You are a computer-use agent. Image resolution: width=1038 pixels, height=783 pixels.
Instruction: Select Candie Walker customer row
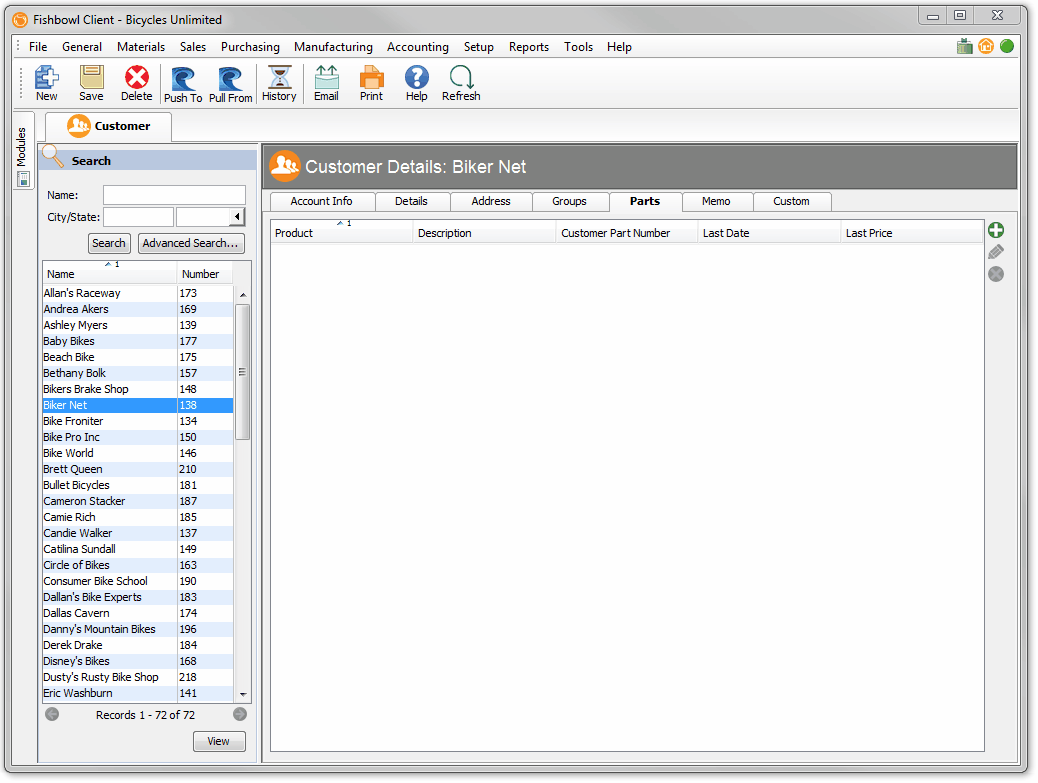(138, 533)
